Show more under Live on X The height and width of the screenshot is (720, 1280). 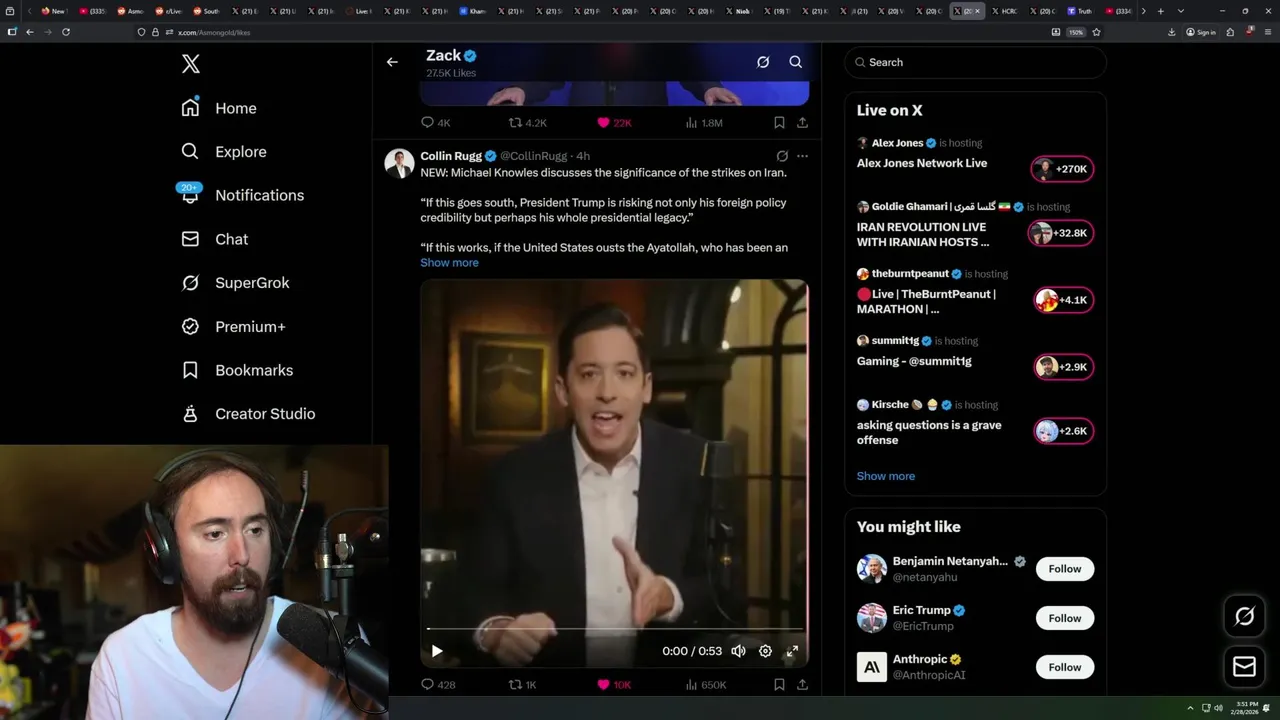pos(886,476)
